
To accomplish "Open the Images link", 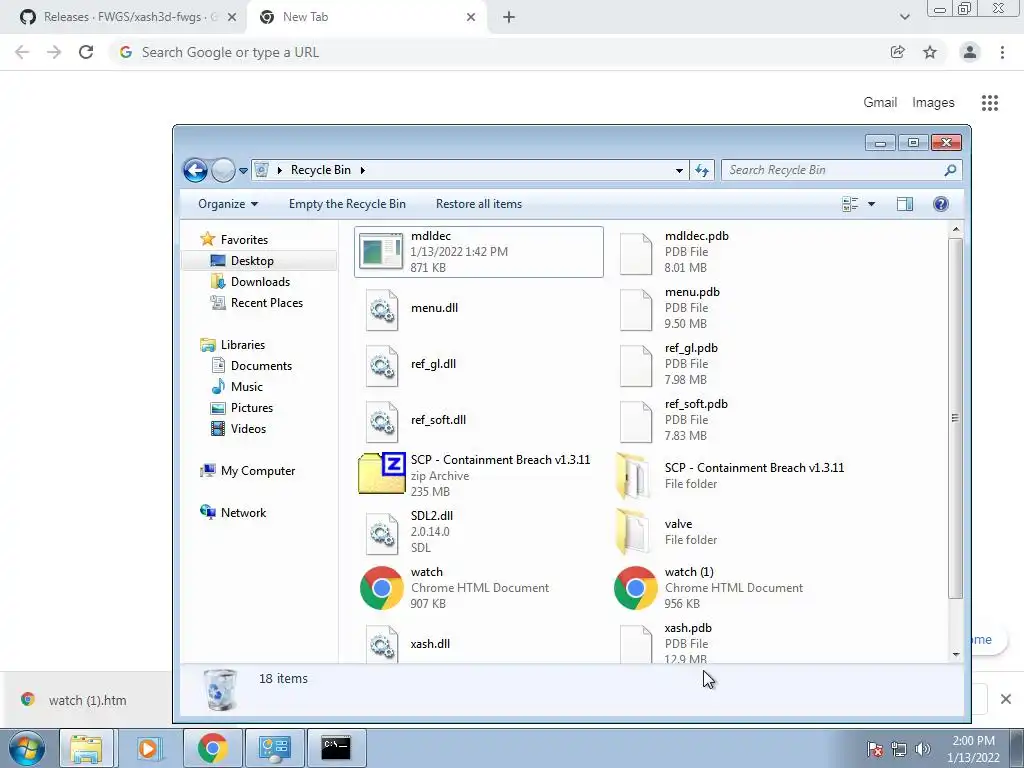I will (x=933, y=103).
